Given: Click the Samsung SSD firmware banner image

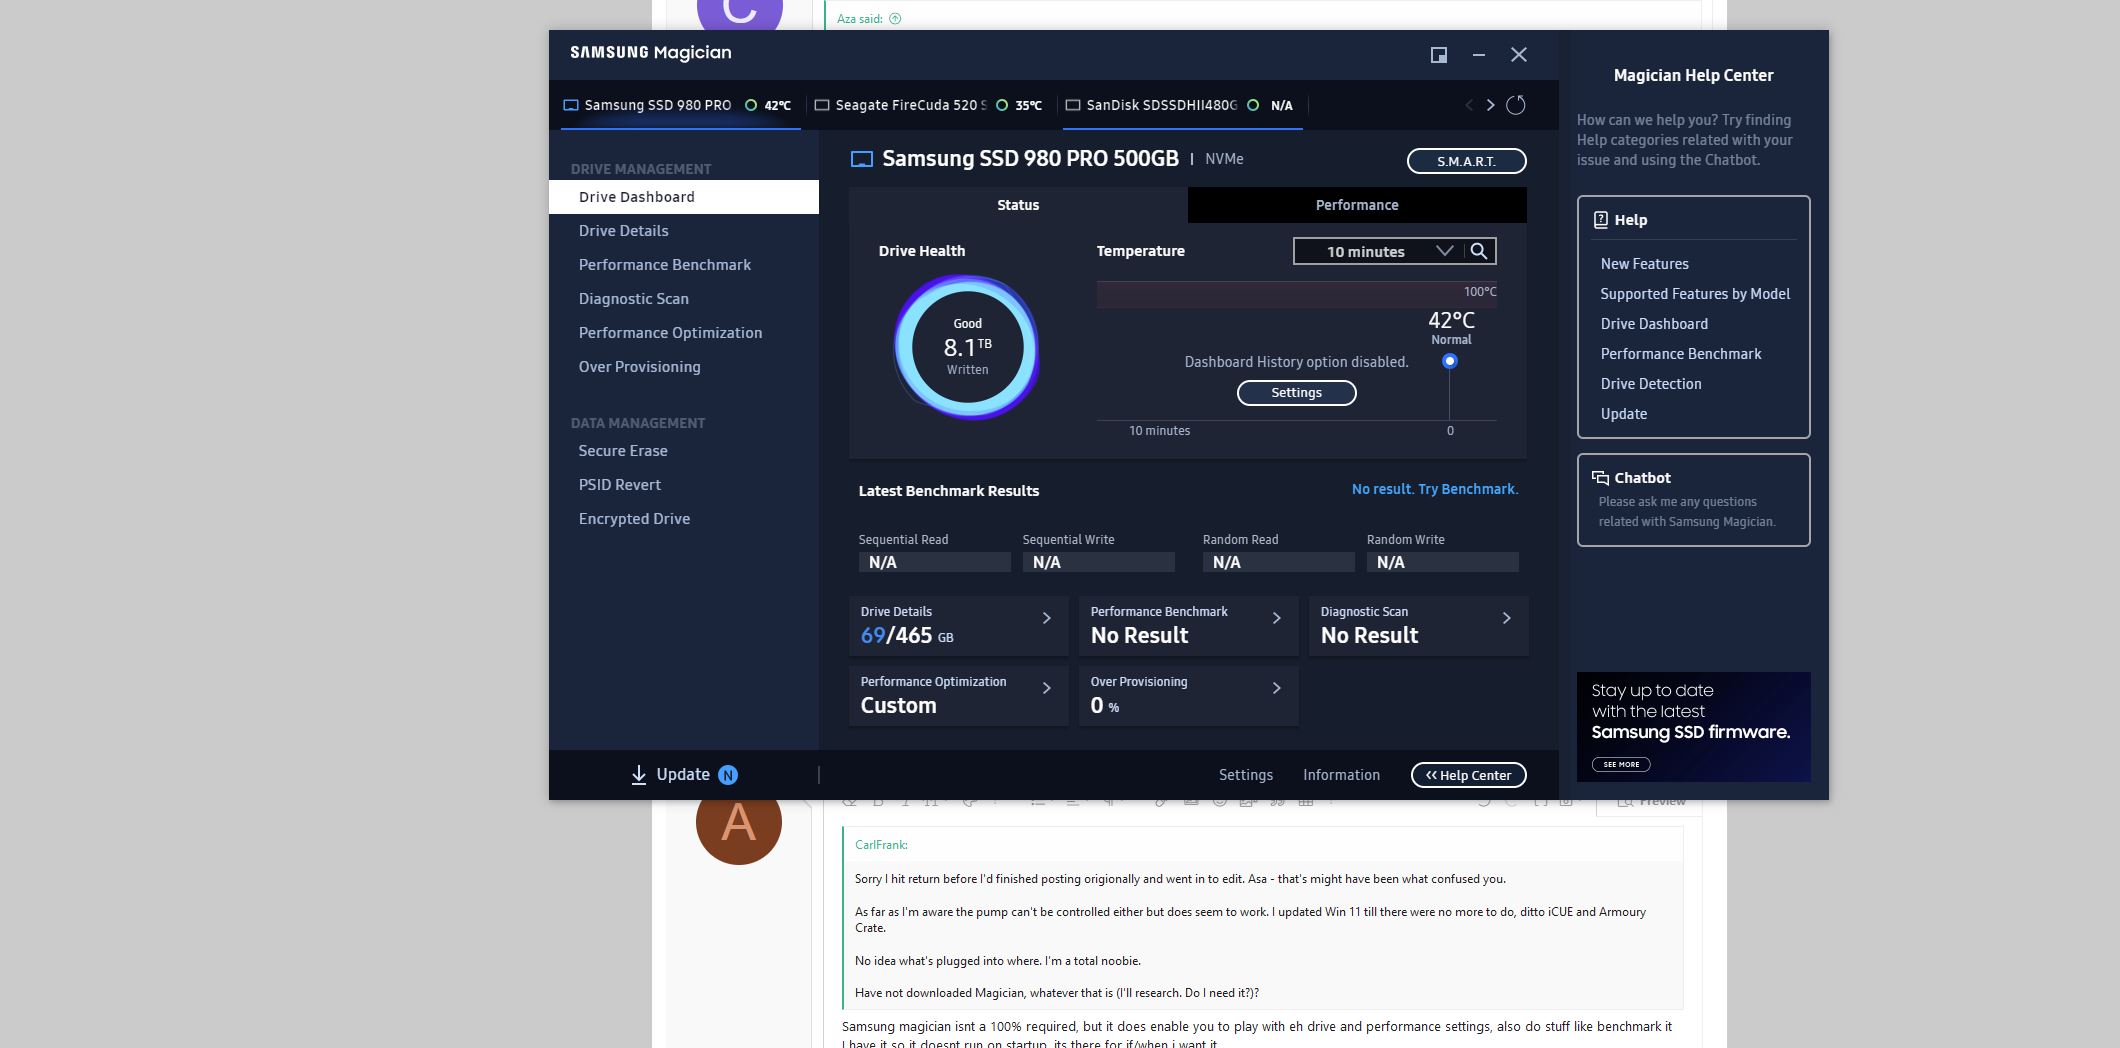Looking at the screenshot, I should tap(1693, 726).
